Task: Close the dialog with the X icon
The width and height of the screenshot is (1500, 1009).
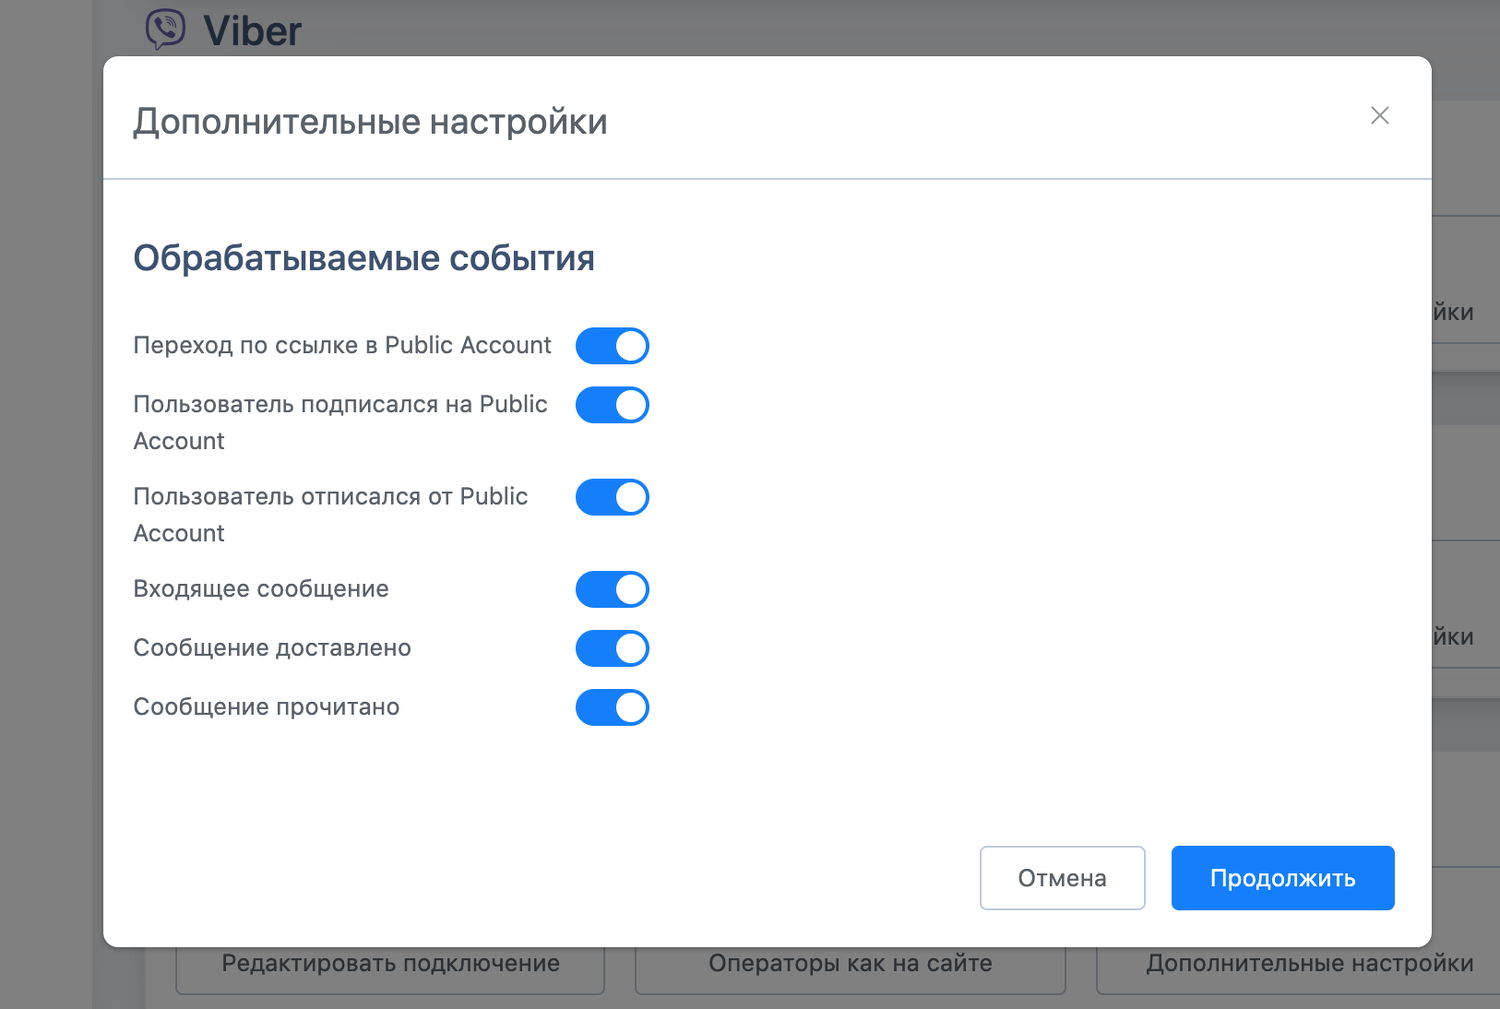Action: [1380, 116]
